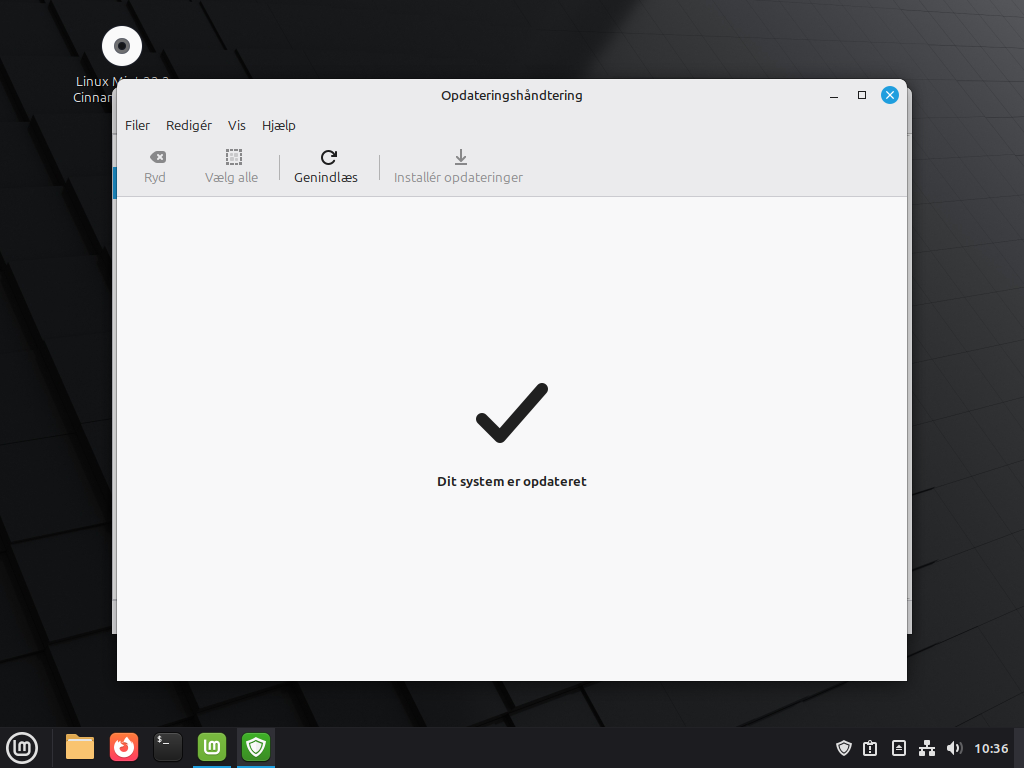Switch to the green Mint welcome app in taskbar

(212, 747)
